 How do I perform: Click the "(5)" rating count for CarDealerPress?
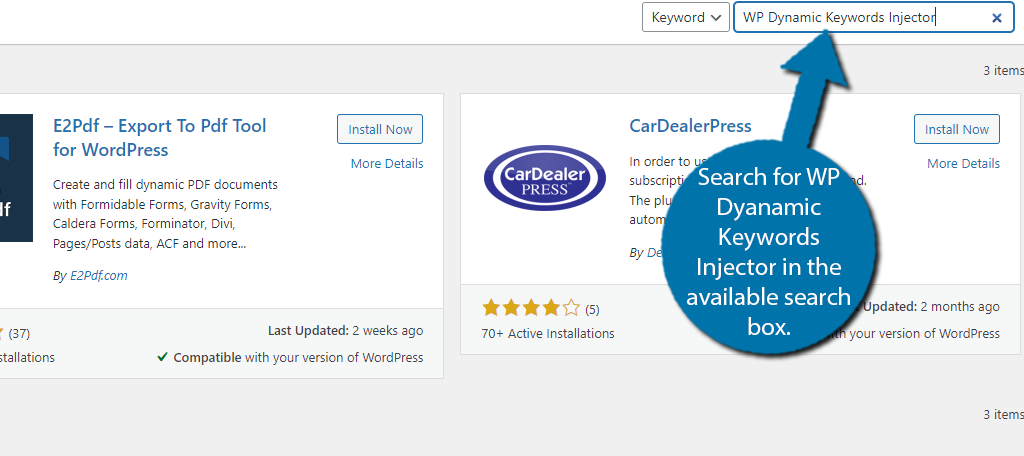pyautogui.click(x=592, y=309)
